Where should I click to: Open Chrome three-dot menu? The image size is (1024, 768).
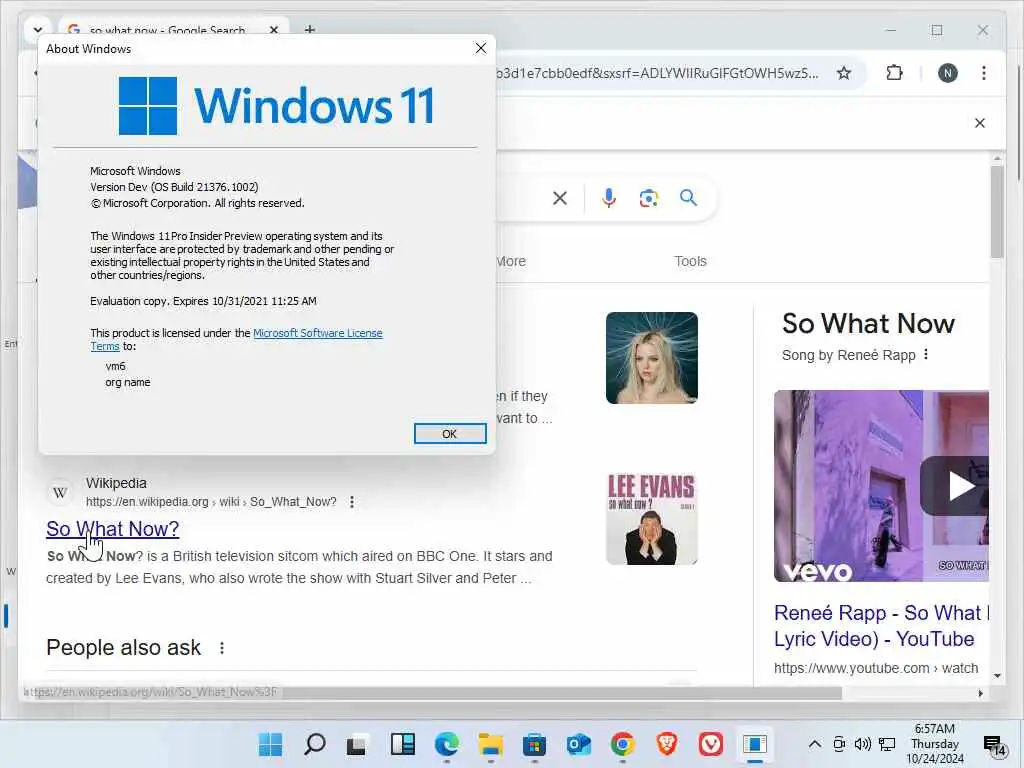[x=984, y=73]
